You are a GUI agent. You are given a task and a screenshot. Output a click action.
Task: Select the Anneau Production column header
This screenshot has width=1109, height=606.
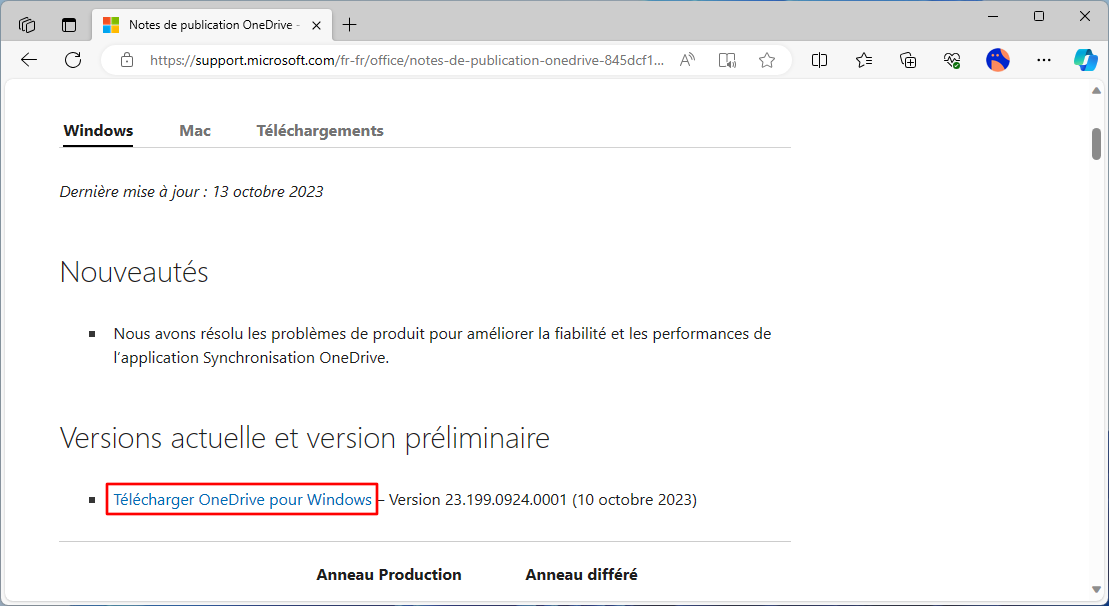pos(389,575)
